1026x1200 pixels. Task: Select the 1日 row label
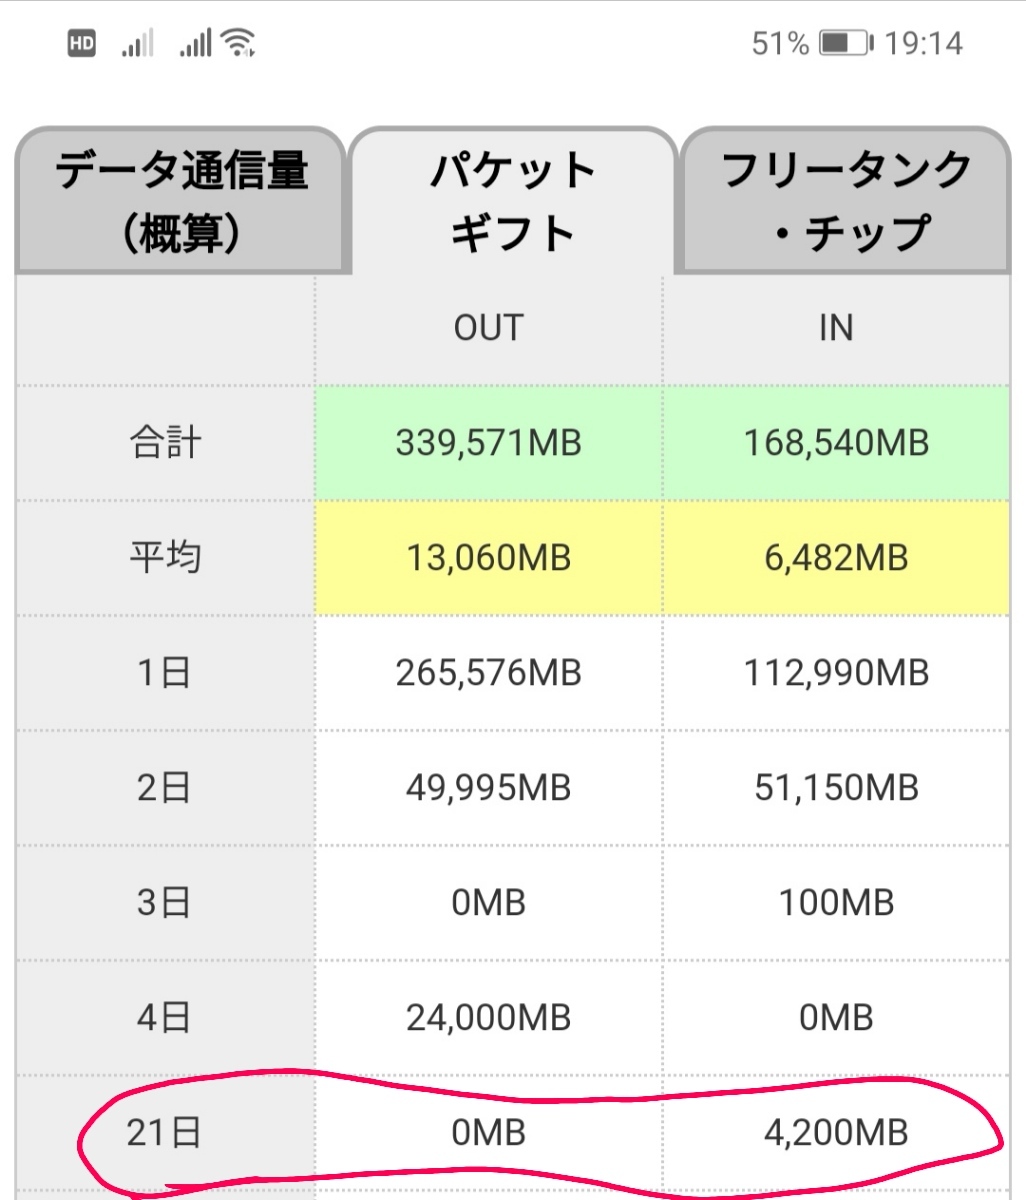[x=165, y=672]
